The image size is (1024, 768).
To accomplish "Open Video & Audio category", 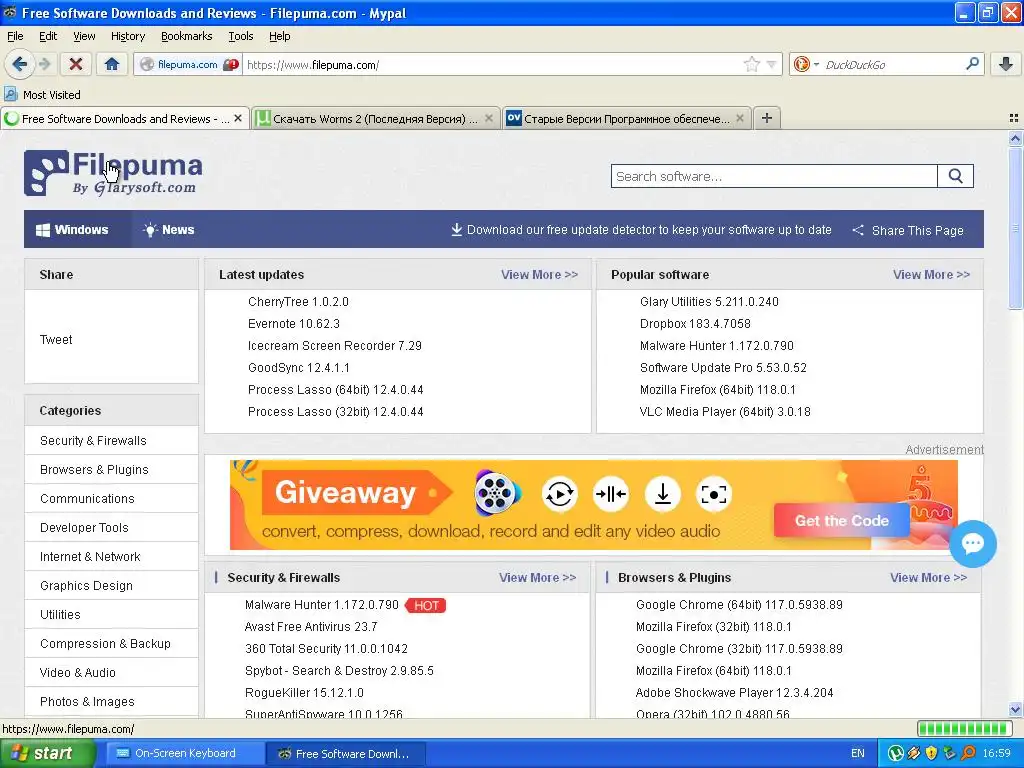I will 112,673.
